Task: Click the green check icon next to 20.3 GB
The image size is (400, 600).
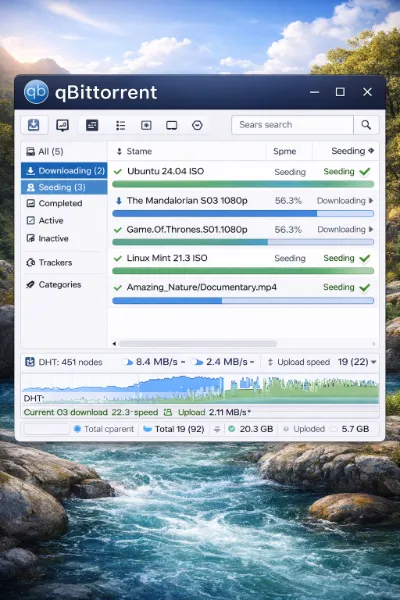Action: [x=232, y=429]
